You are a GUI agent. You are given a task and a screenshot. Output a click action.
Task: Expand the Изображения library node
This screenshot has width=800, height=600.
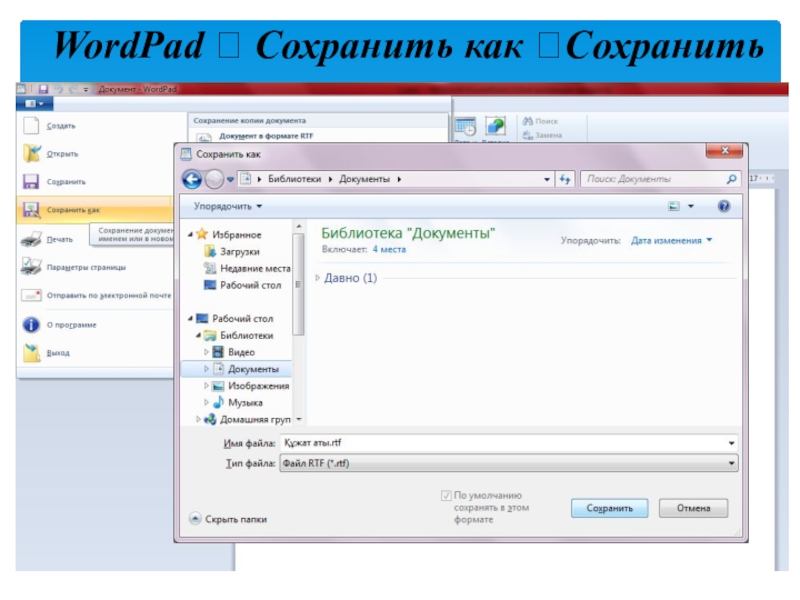[206, 386]
